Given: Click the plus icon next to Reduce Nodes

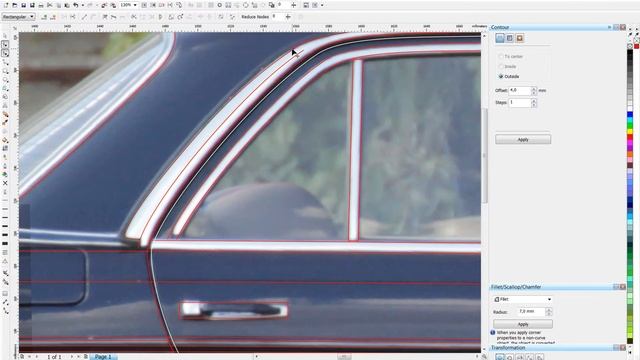Looking at the screenshot, I should click(x=288, y=17).
